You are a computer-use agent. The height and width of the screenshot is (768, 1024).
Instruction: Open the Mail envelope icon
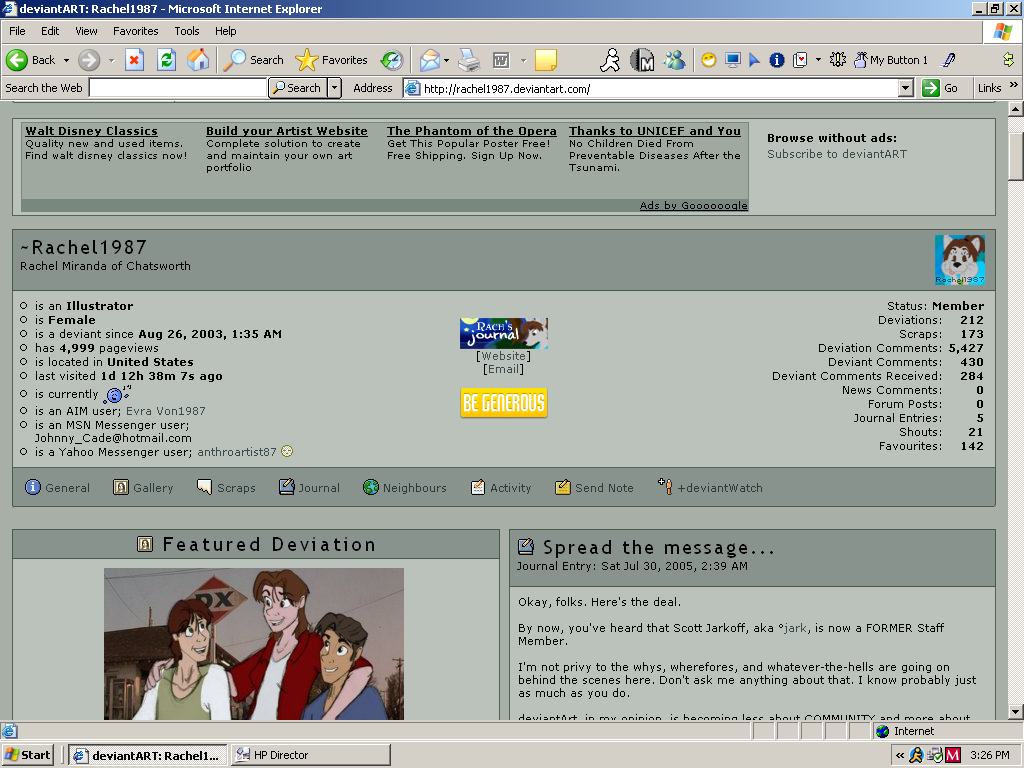click(x=430, y=60)
